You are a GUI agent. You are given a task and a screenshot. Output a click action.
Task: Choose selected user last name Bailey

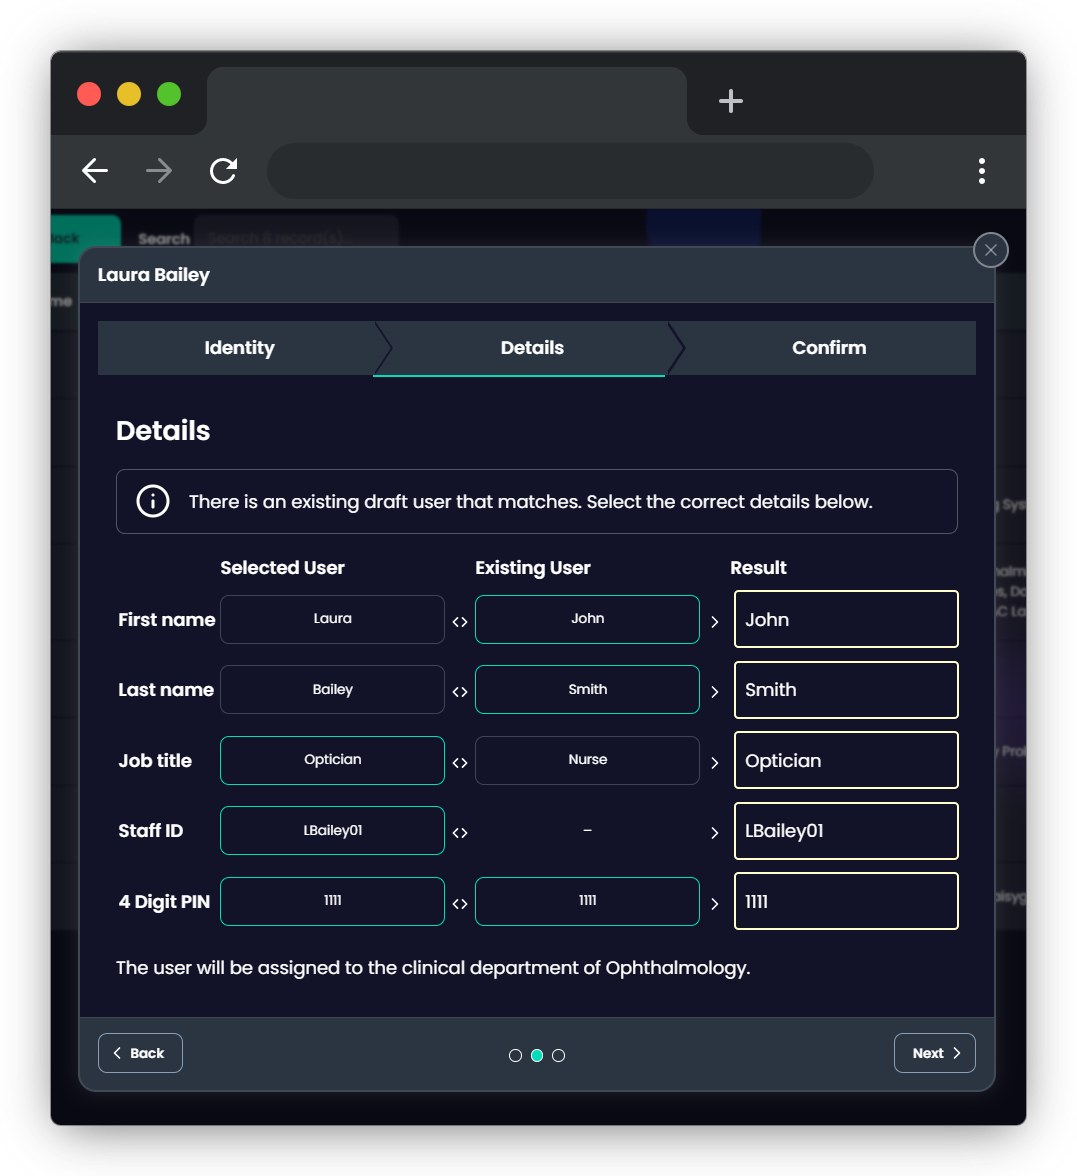pos(332,690)
